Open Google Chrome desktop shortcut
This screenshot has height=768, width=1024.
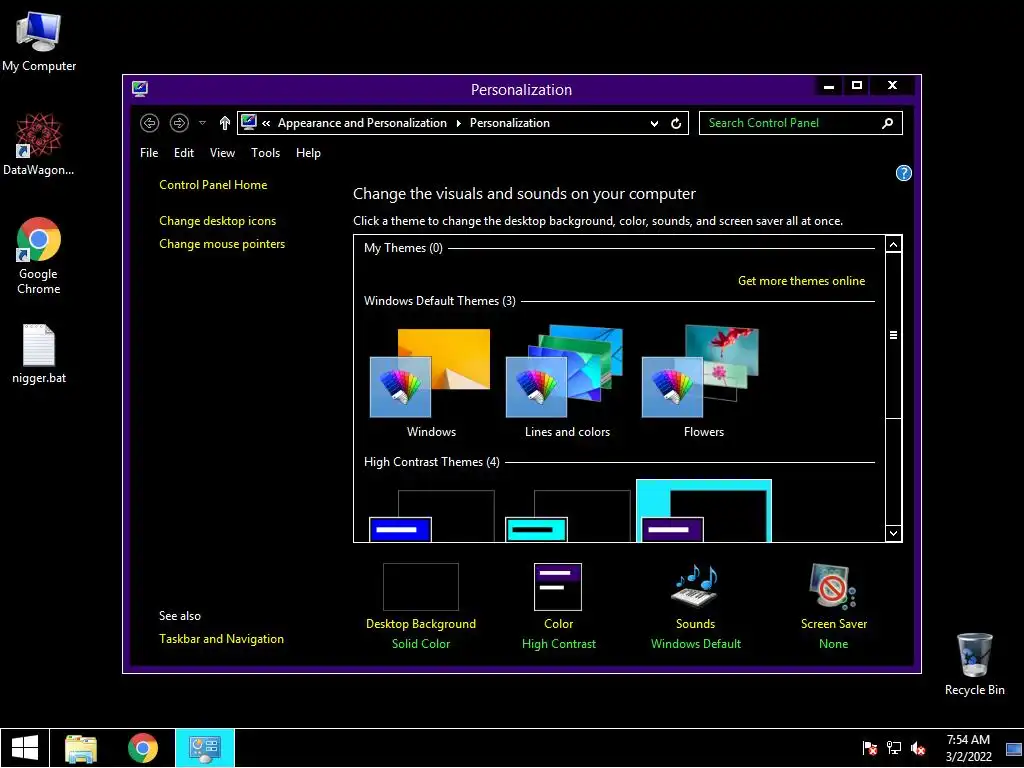tap(39, 256)
